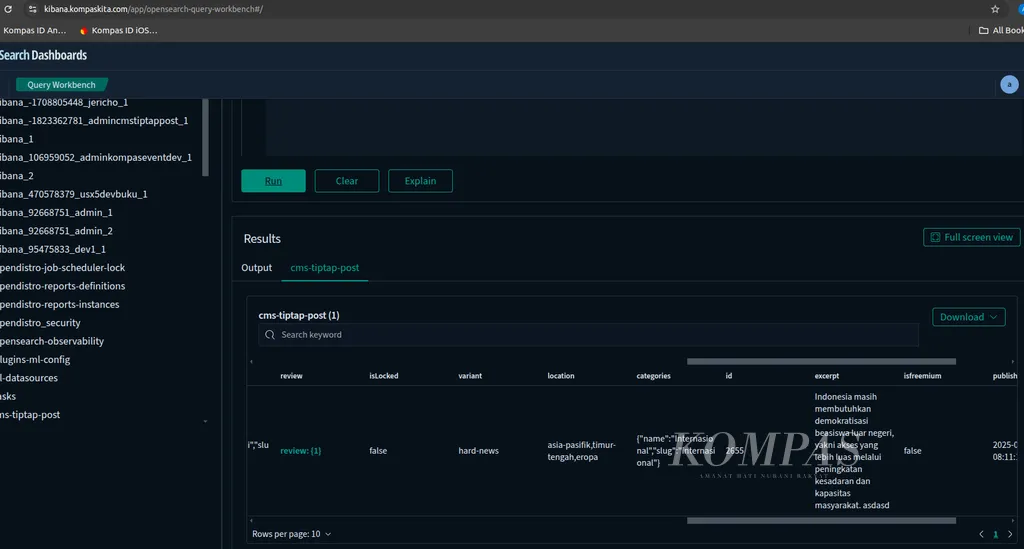1024x549 pixels.
Task: Click the Search Dashboards logo title
Action: [x=43, y=55]
